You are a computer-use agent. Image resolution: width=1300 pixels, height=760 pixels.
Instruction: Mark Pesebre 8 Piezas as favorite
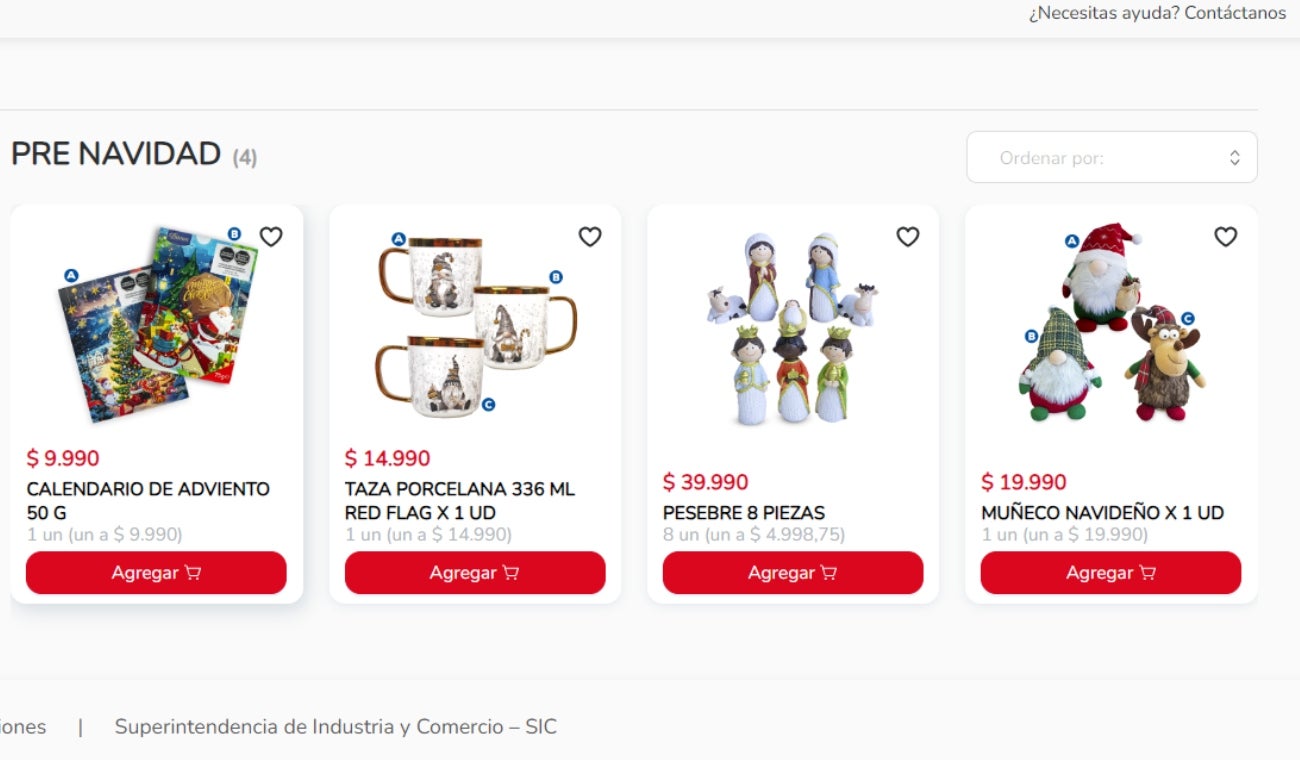(x=907, y=237)
